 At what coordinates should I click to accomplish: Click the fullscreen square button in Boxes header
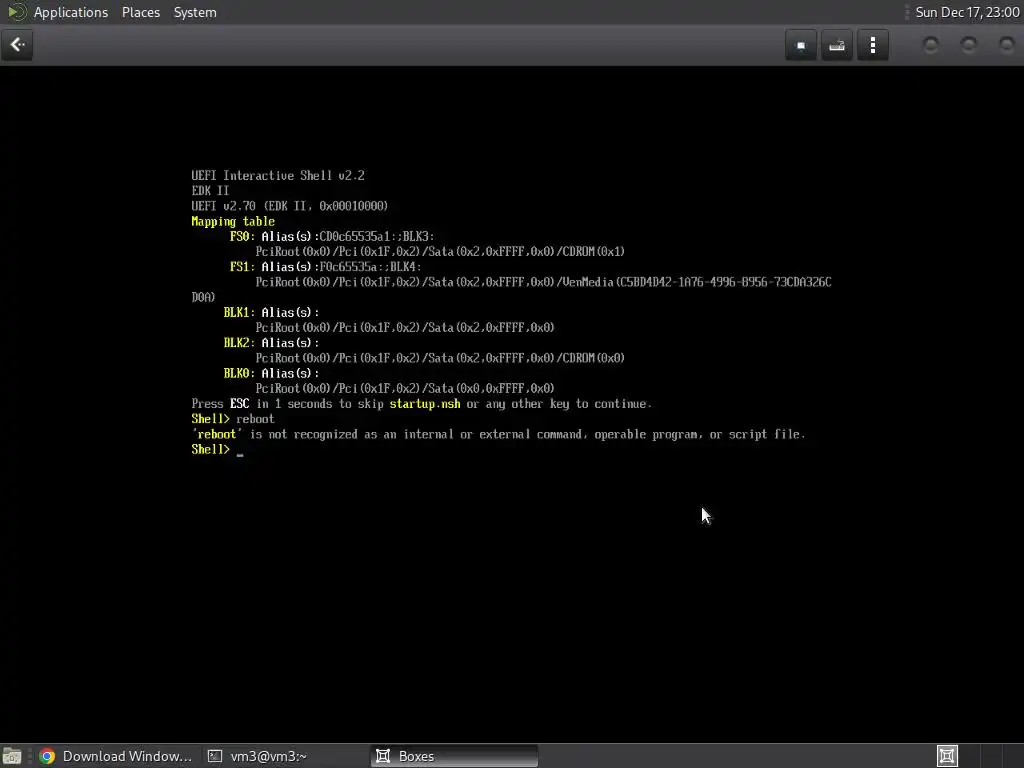click(801, 45)
